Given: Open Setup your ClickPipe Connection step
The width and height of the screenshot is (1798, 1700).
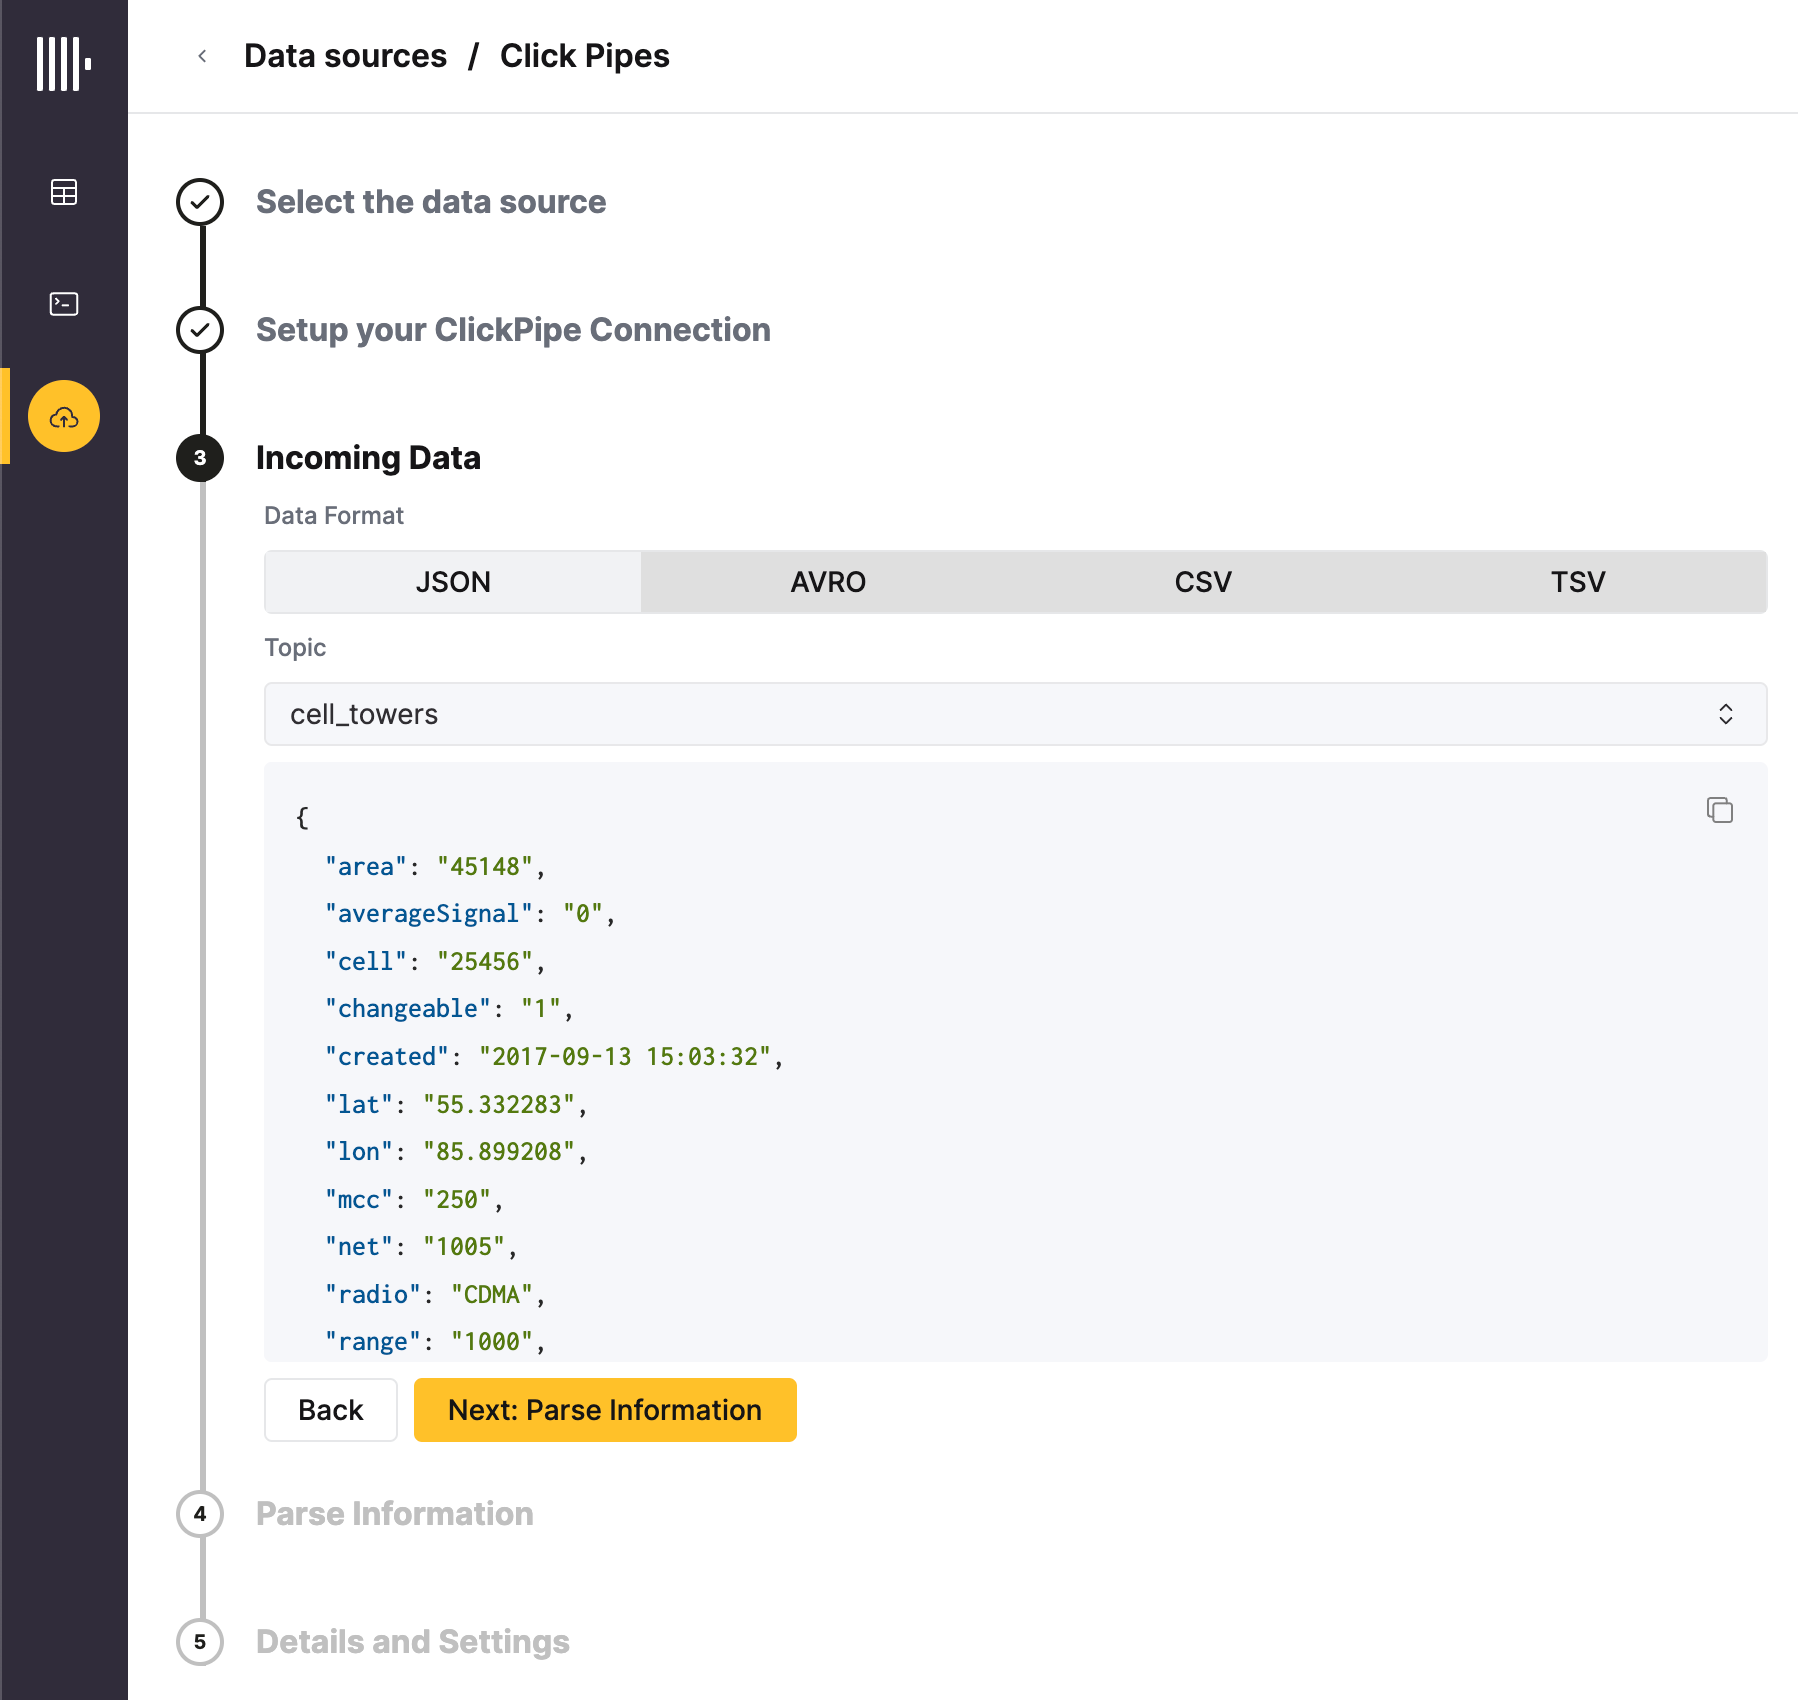Looking at the screenshot, I should pos(513,330).
